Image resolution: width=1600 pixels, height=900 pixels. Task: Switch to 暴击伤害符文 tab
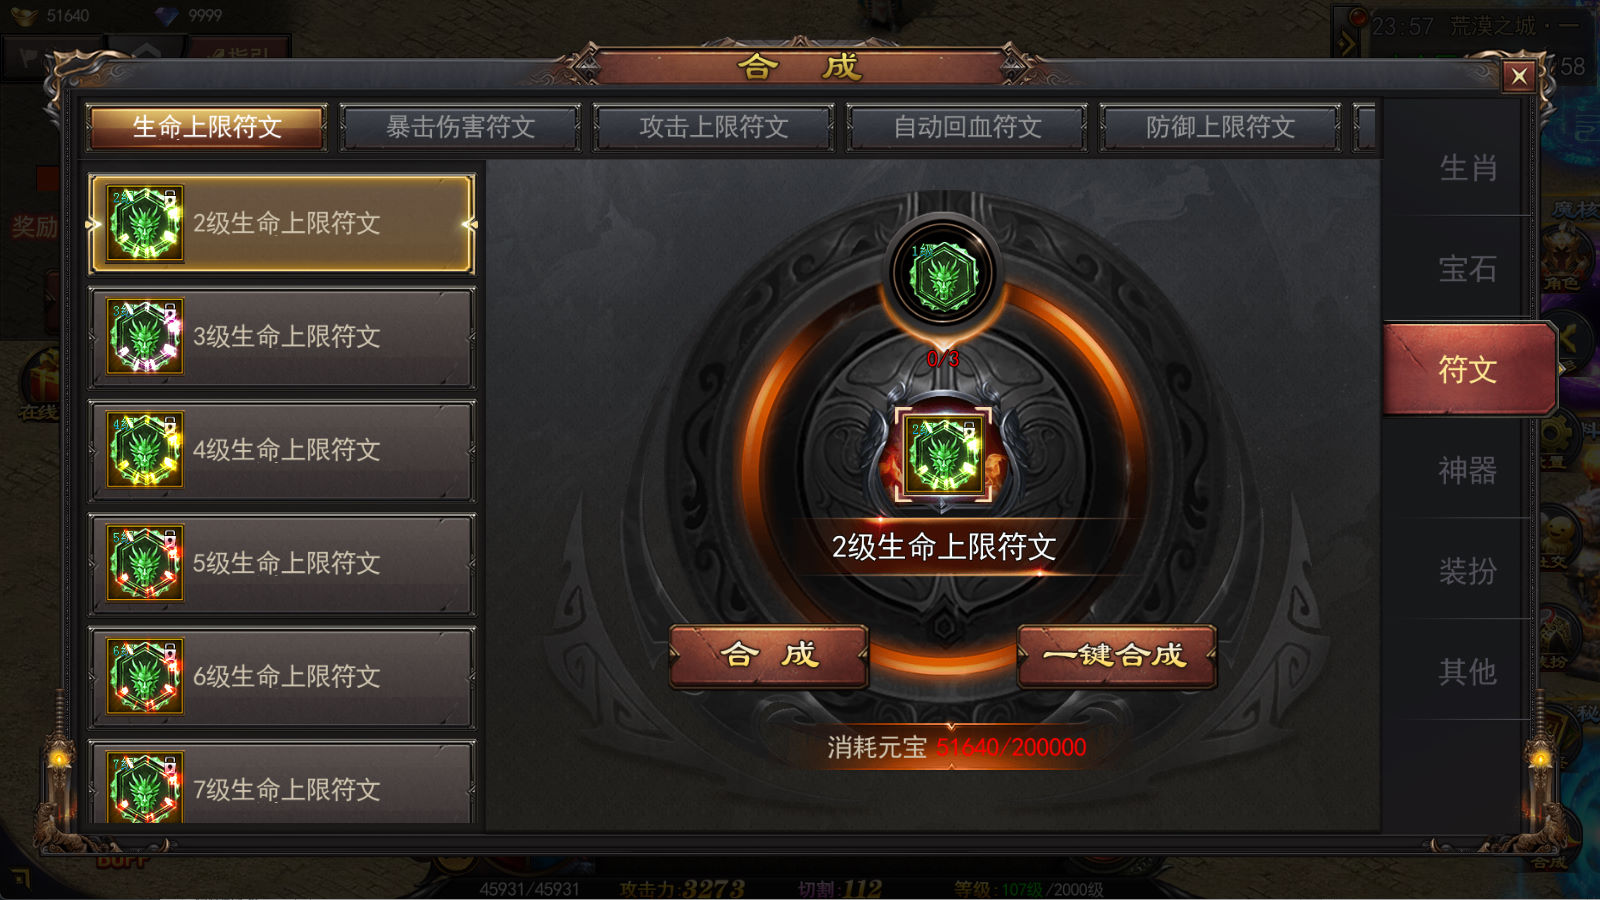(x=460, y=127)
